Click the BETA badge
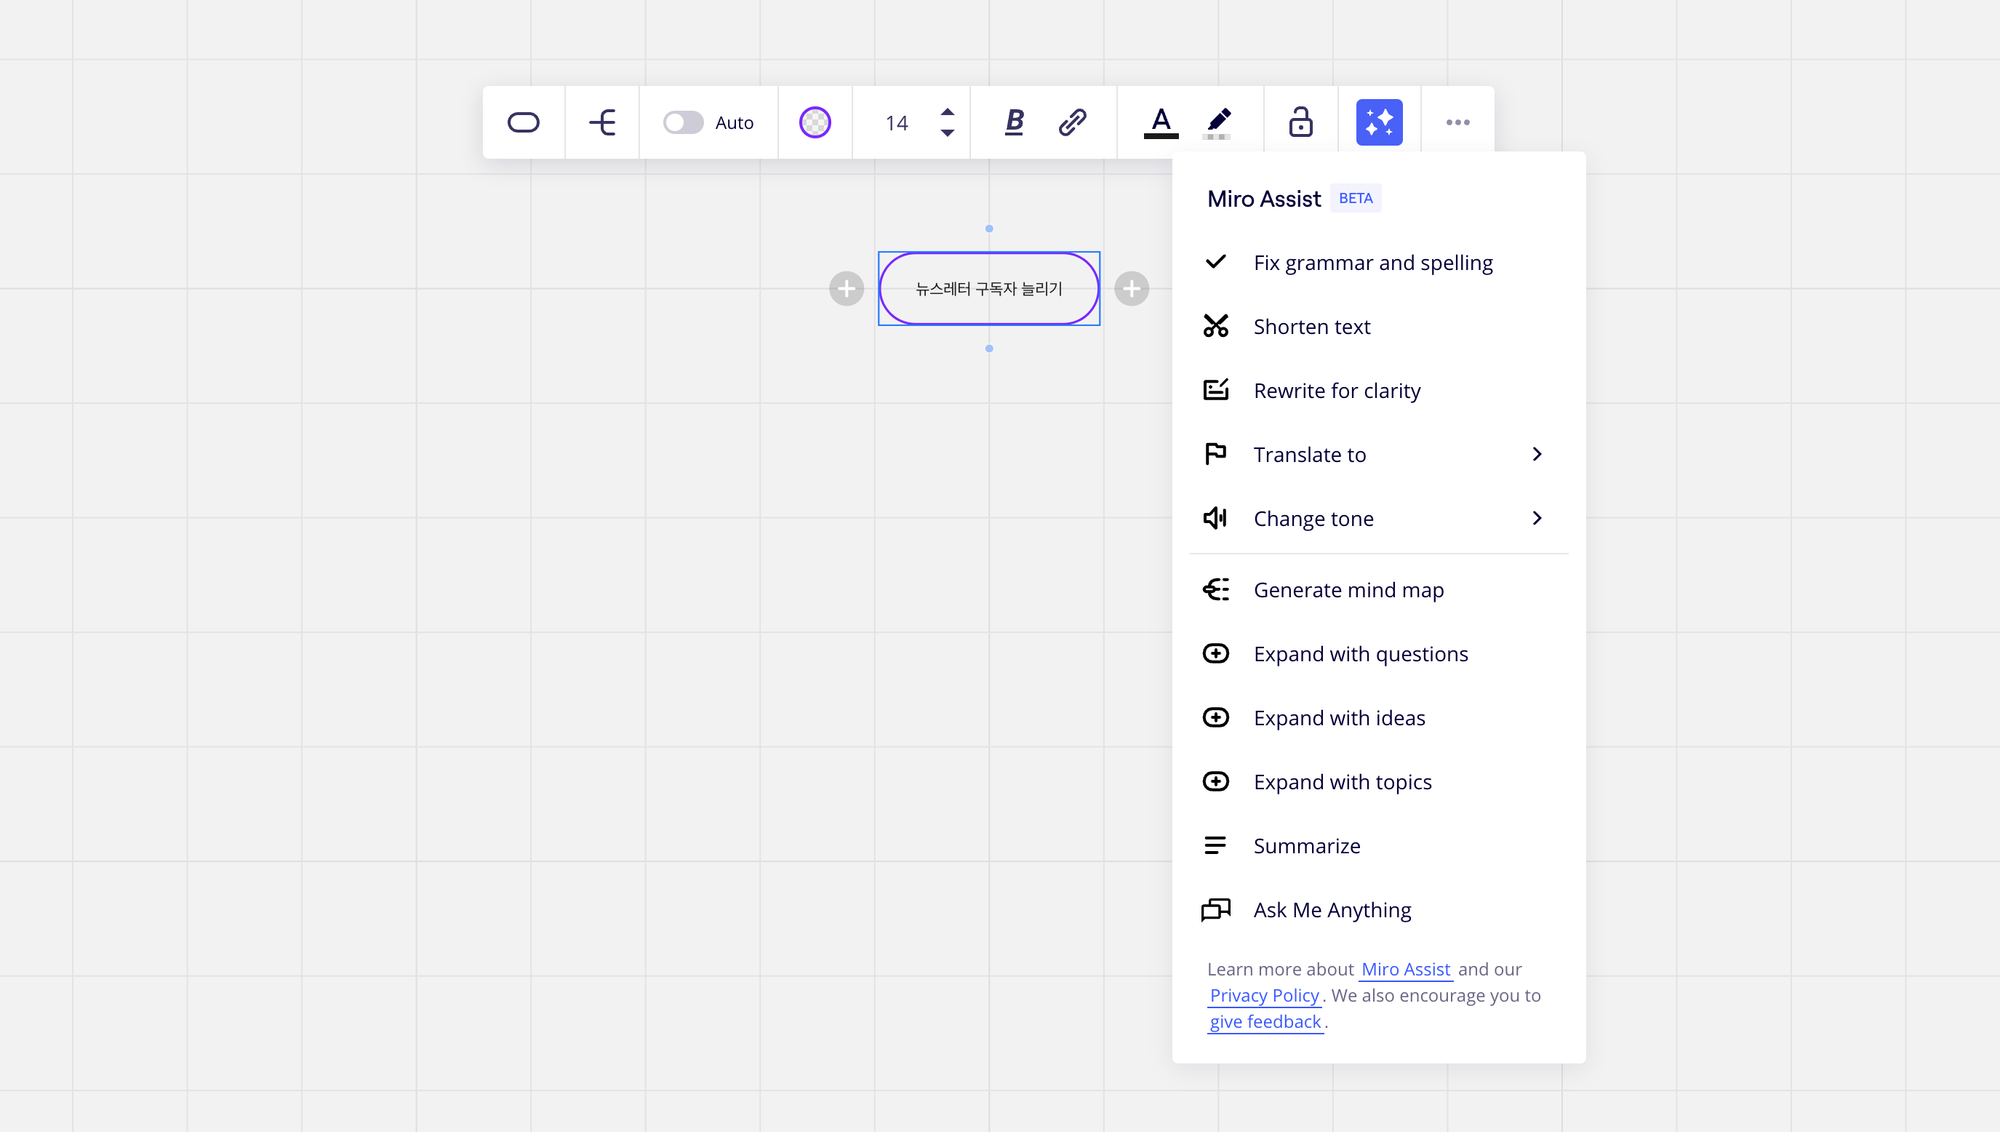 click(x=1355, y=198)
